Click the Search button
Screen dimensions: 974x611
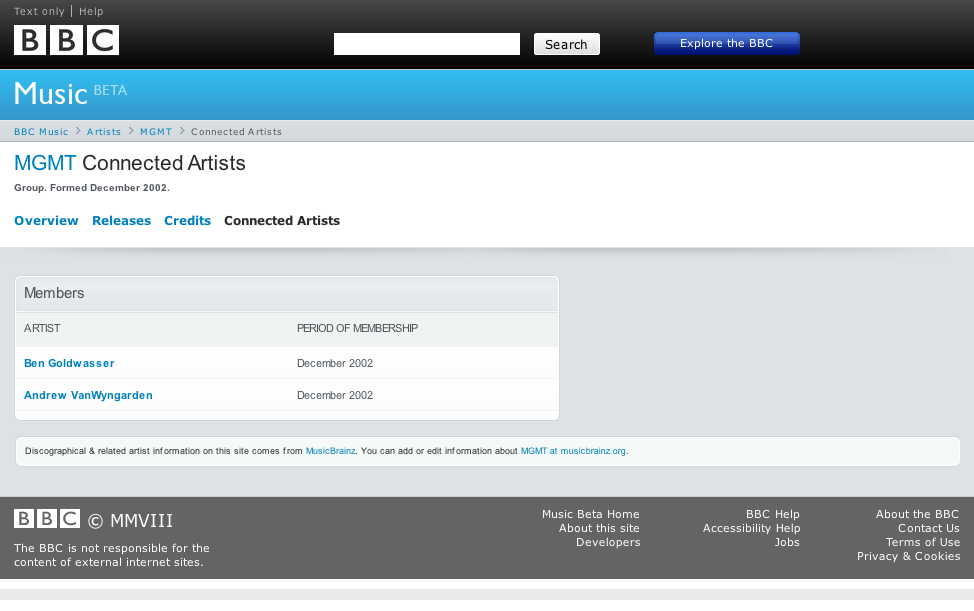tap(567, 44)
